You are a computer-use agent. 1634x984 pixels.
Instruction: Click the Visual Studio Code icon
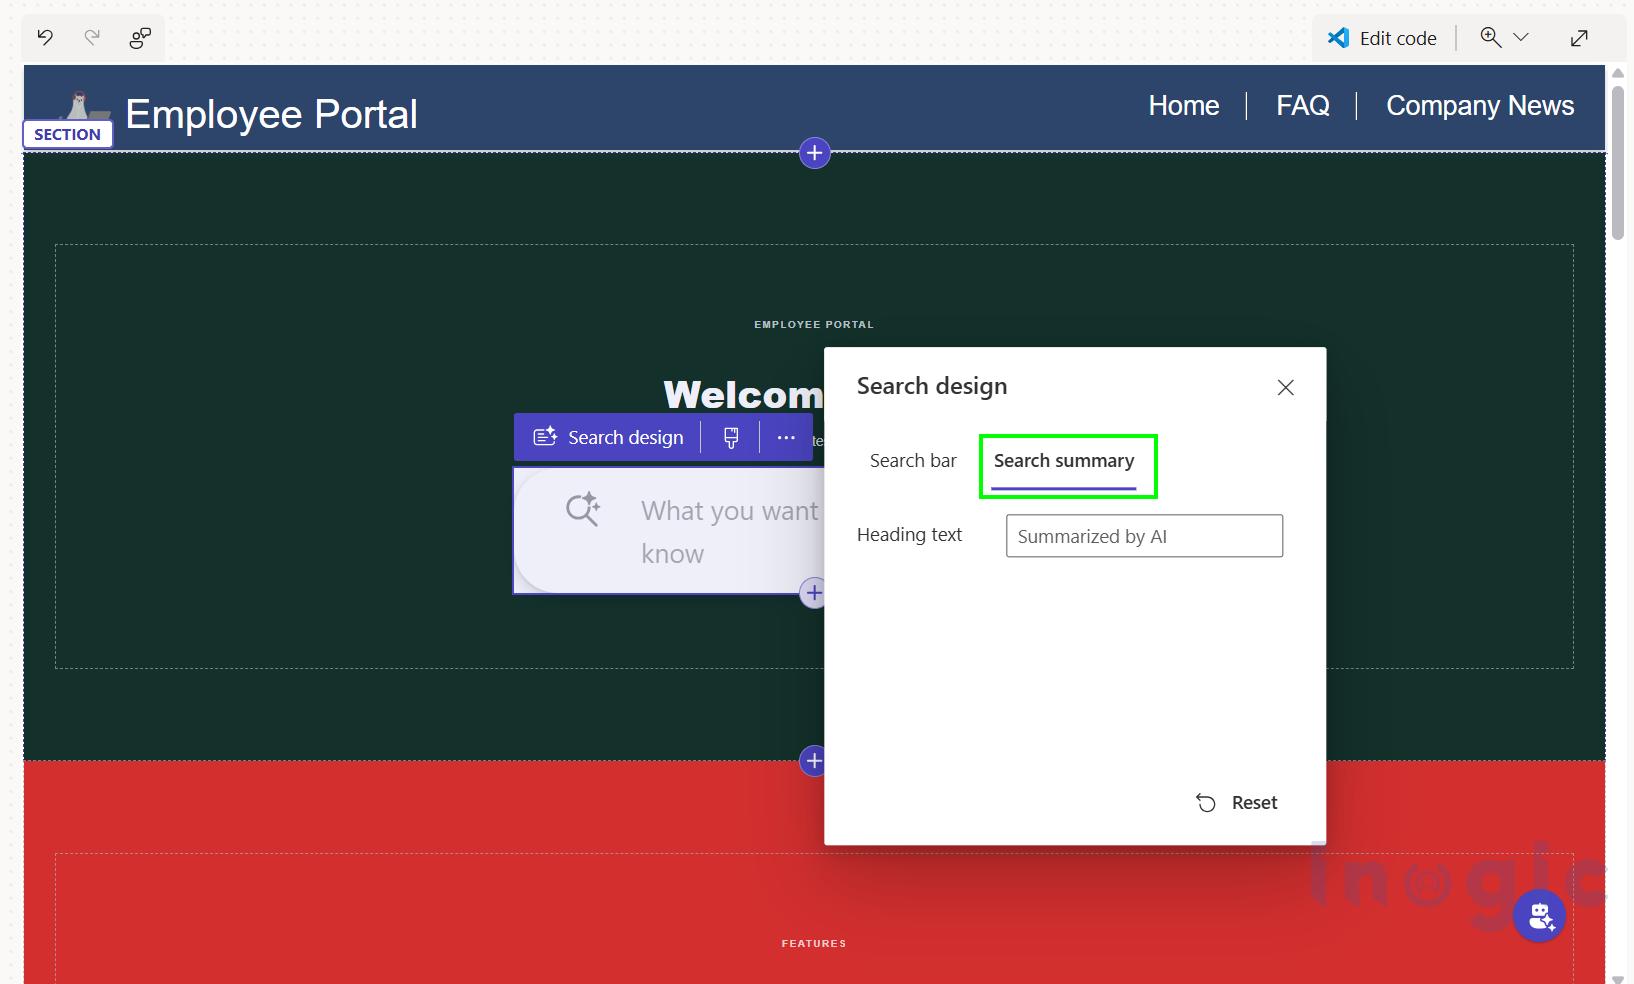tap(1338, 38)
